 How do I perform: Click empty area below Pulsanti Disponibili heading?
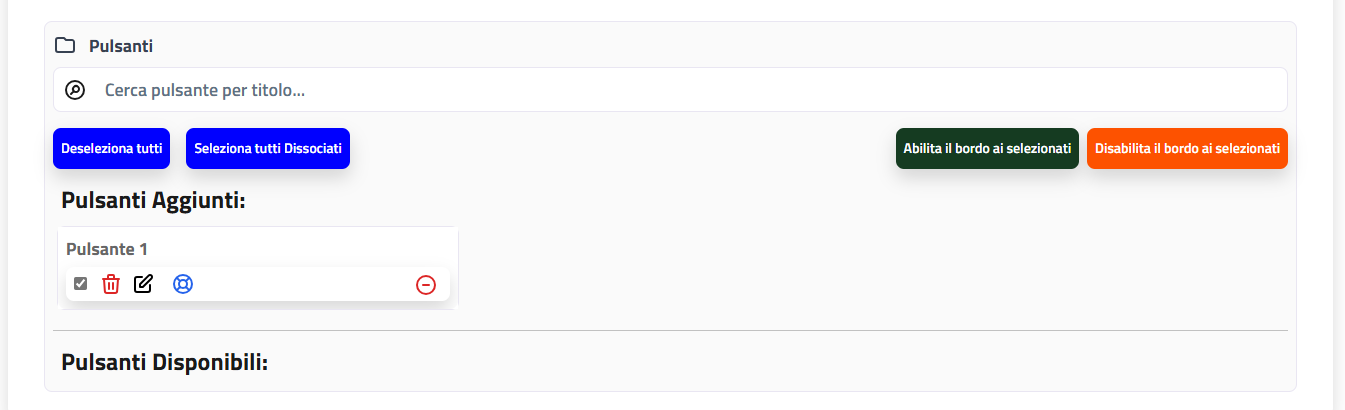(x=670, y=383)
